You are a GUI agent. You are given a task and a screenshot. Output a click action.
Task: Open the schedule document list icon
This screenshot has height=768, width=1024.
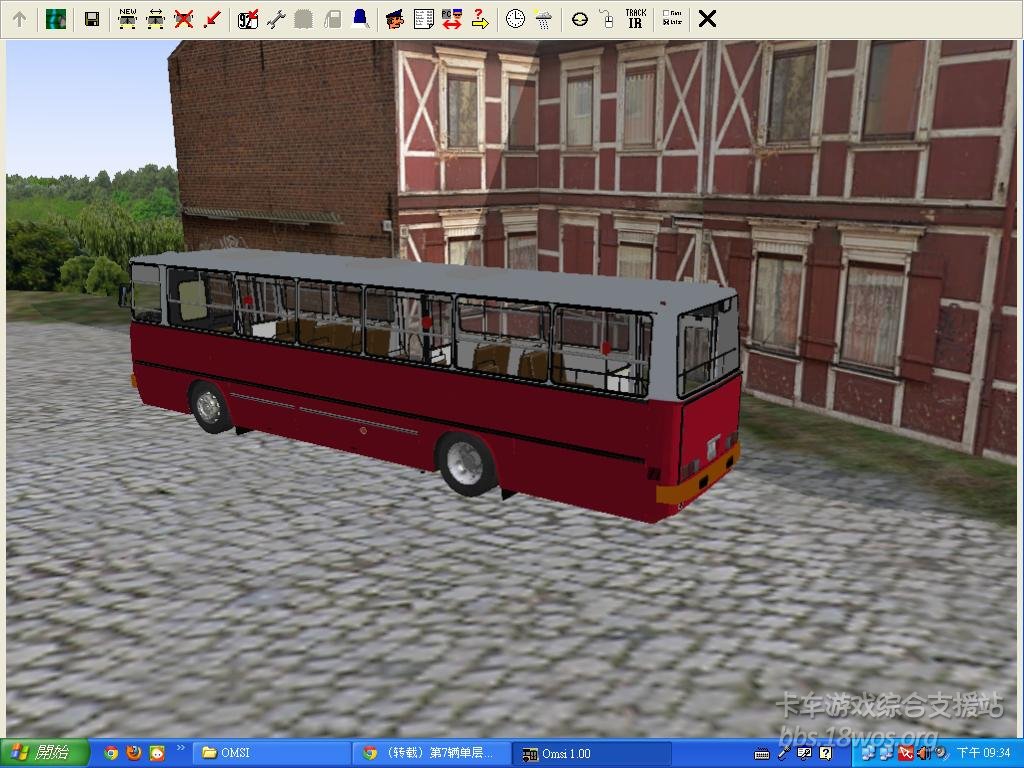[x=423, y=19]
